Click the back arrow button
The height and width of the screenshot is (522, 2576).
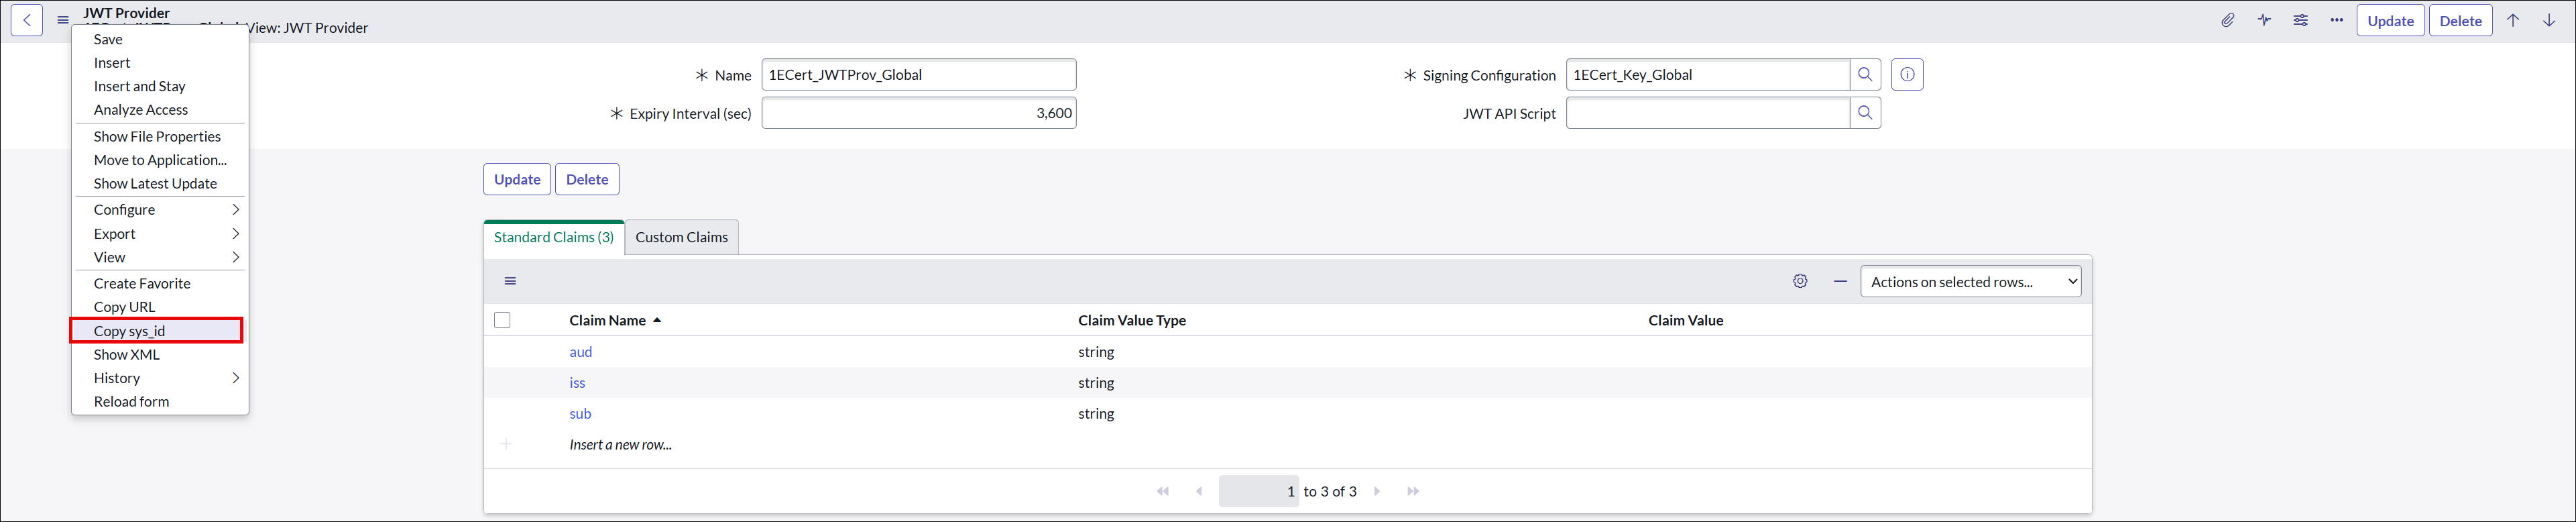coord(27,20)
